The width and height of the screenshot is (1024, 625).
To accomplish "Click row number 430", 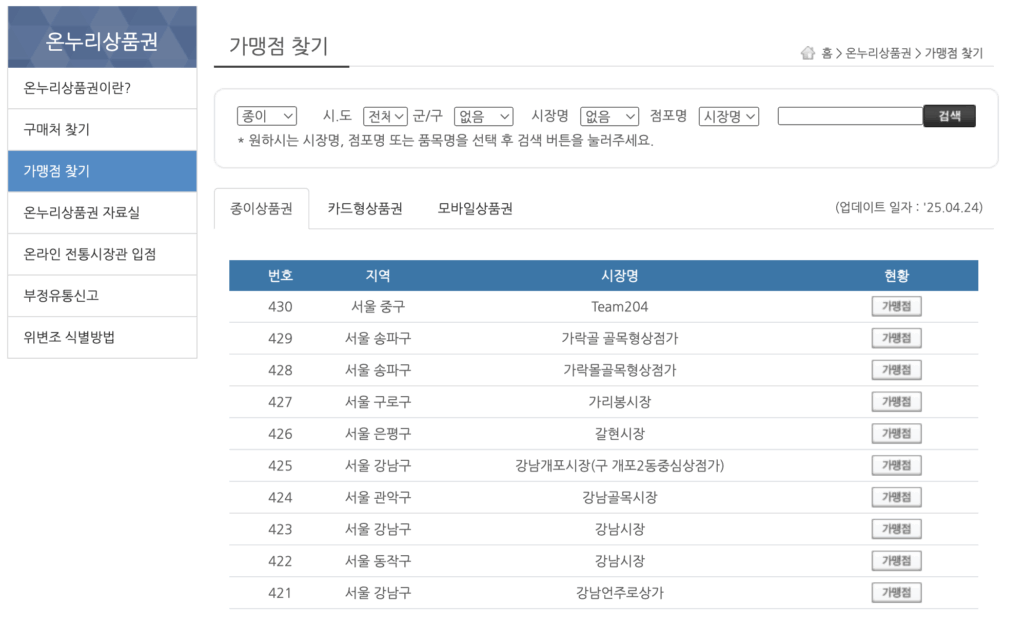I will click(280, 307).
